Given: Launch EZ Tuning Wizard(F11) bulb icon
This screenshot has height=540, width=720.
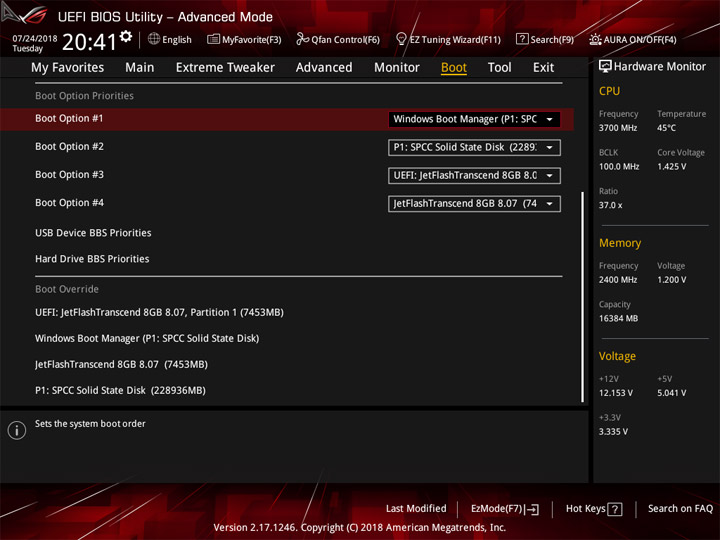Looking at the screenshot, I should [401, 39].
